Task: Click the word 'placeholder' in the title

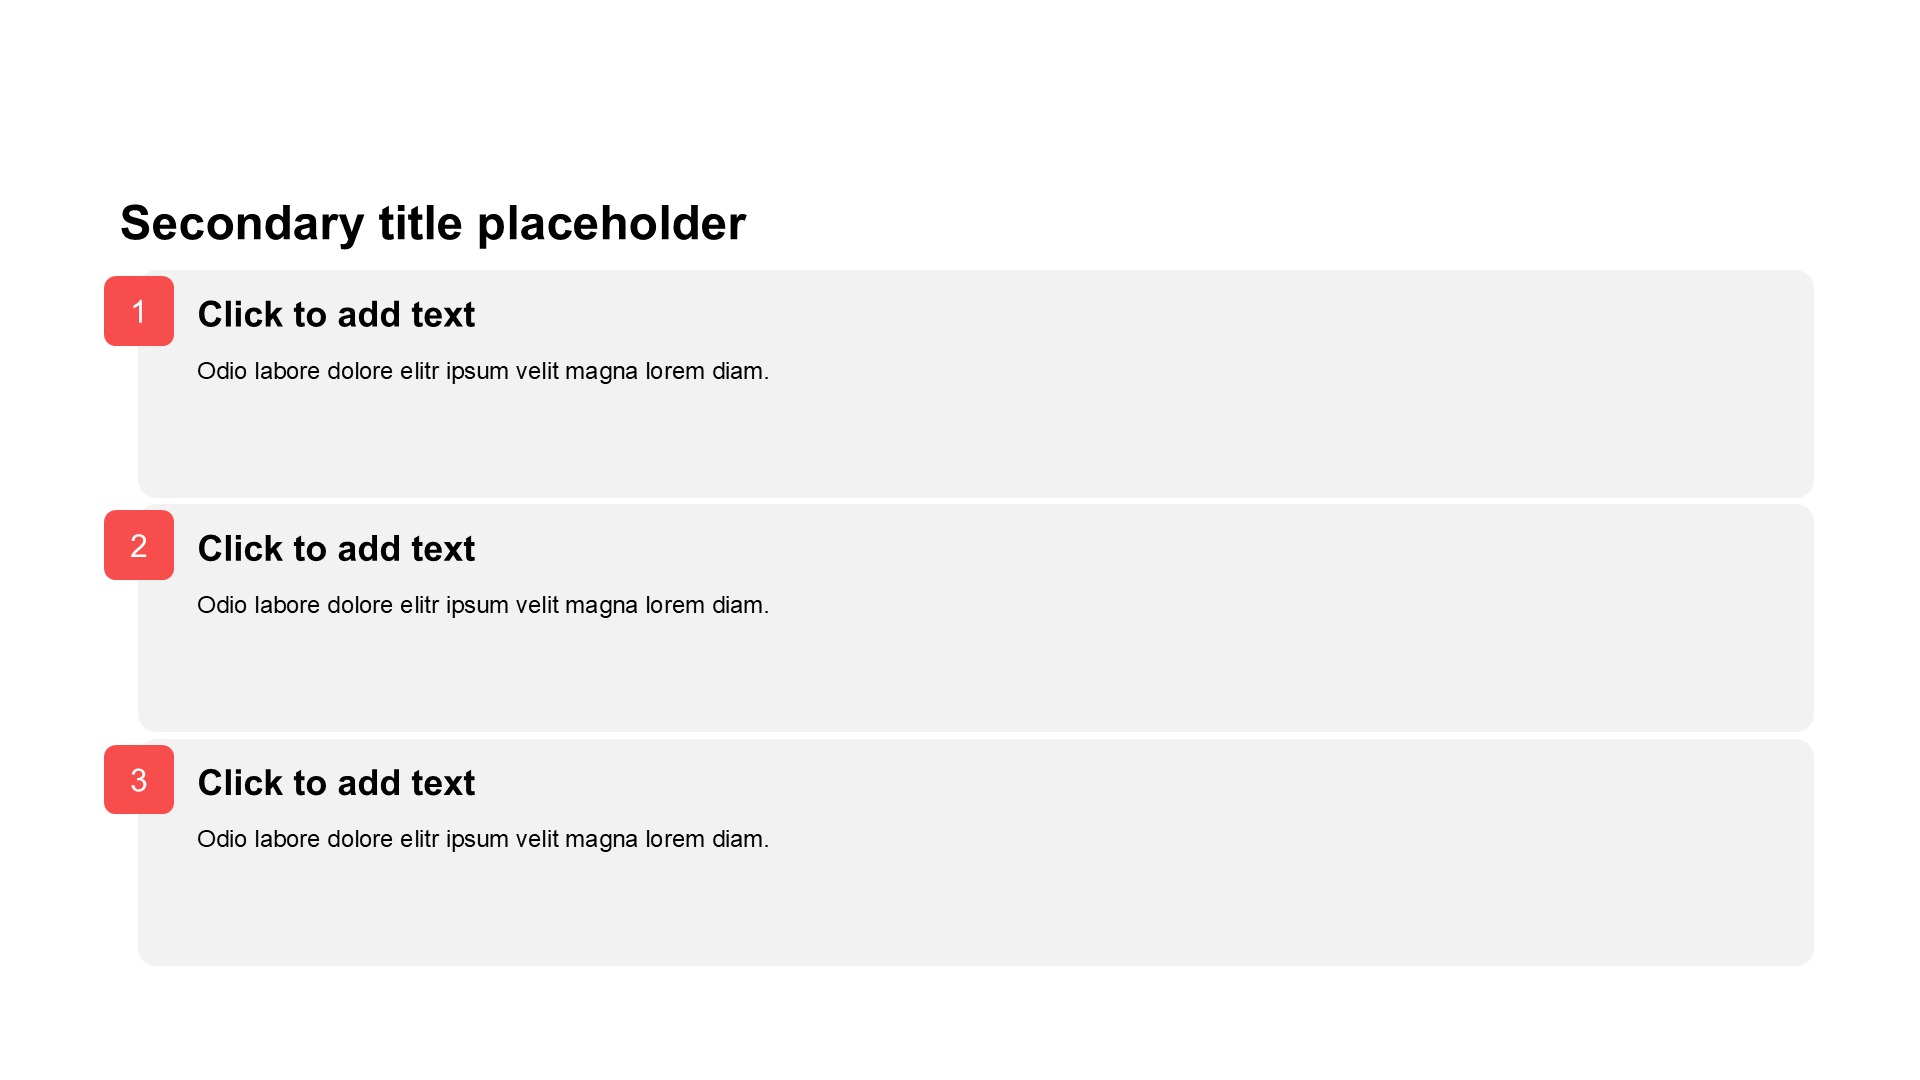Action: [x=611, y=222]
